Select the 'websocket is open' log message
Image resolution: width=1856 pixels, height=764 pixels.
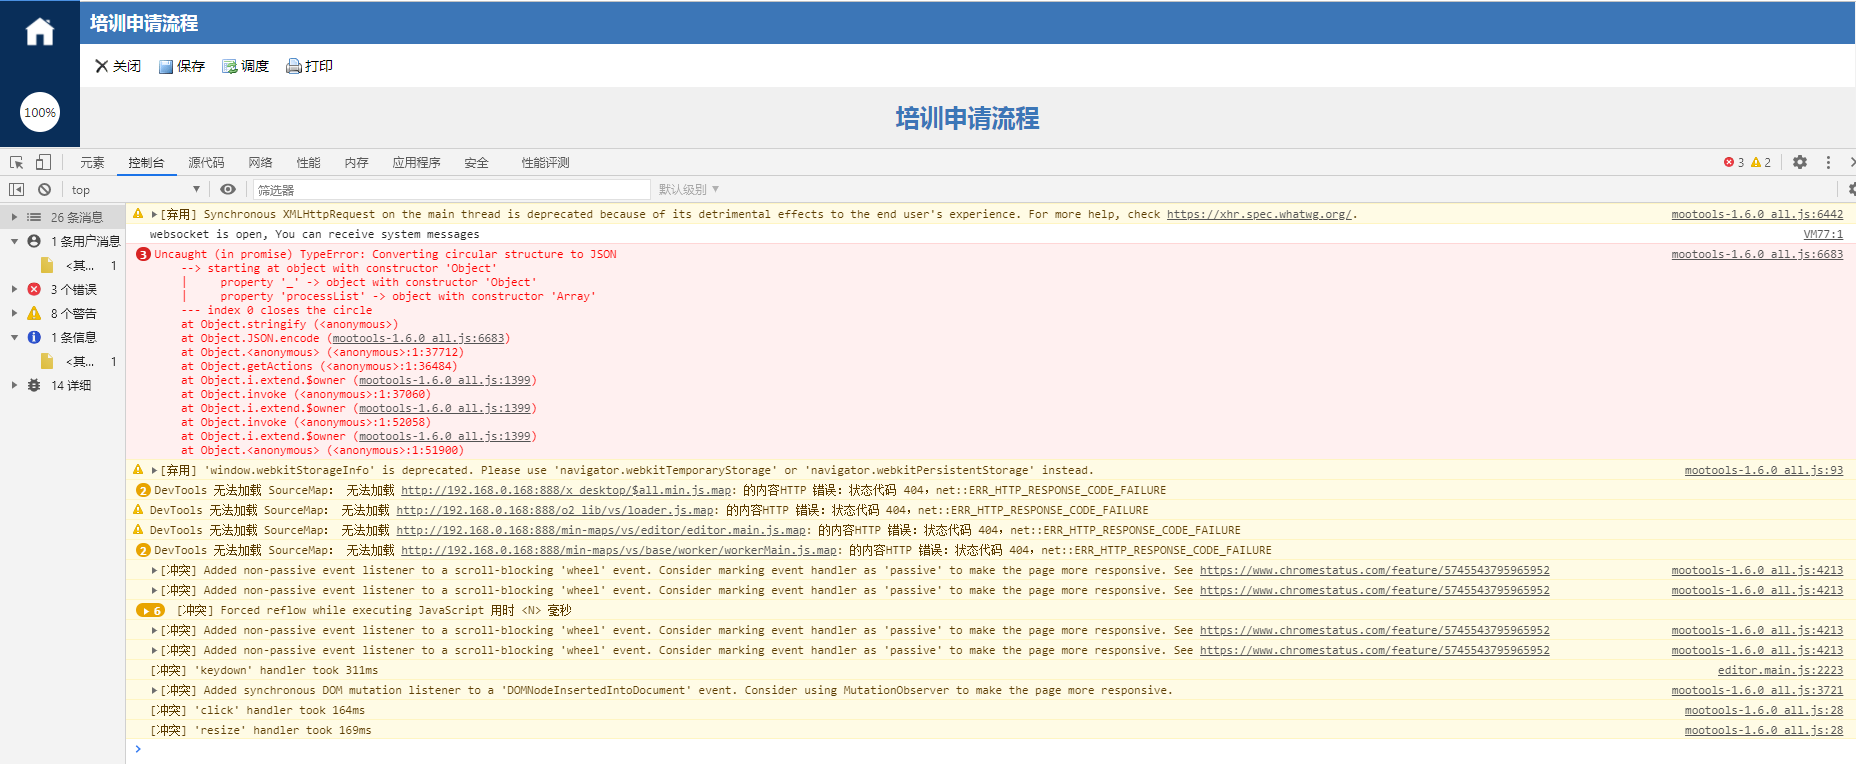[314, 234]
